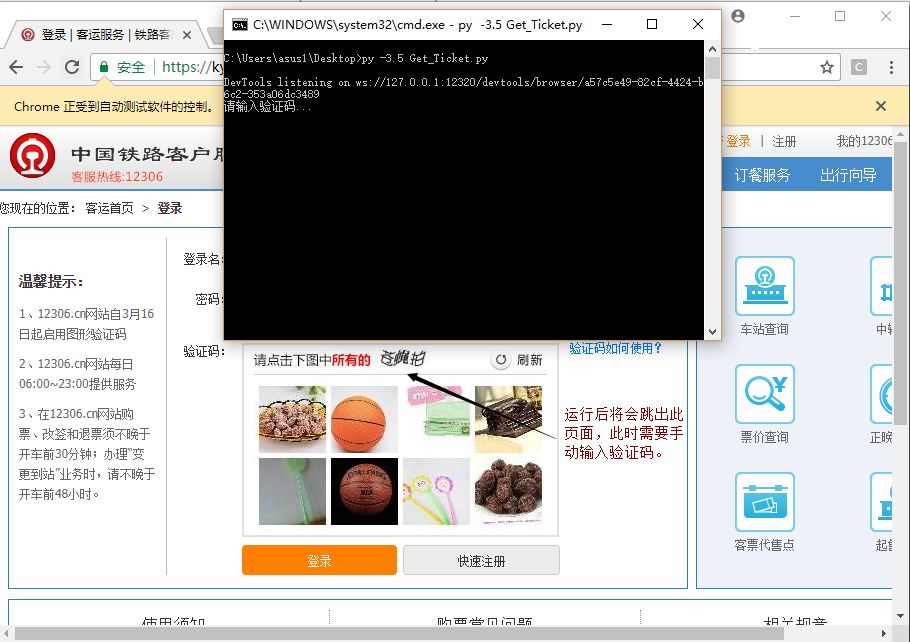
Task: Select the basketball captcha image
Action: 364,419
